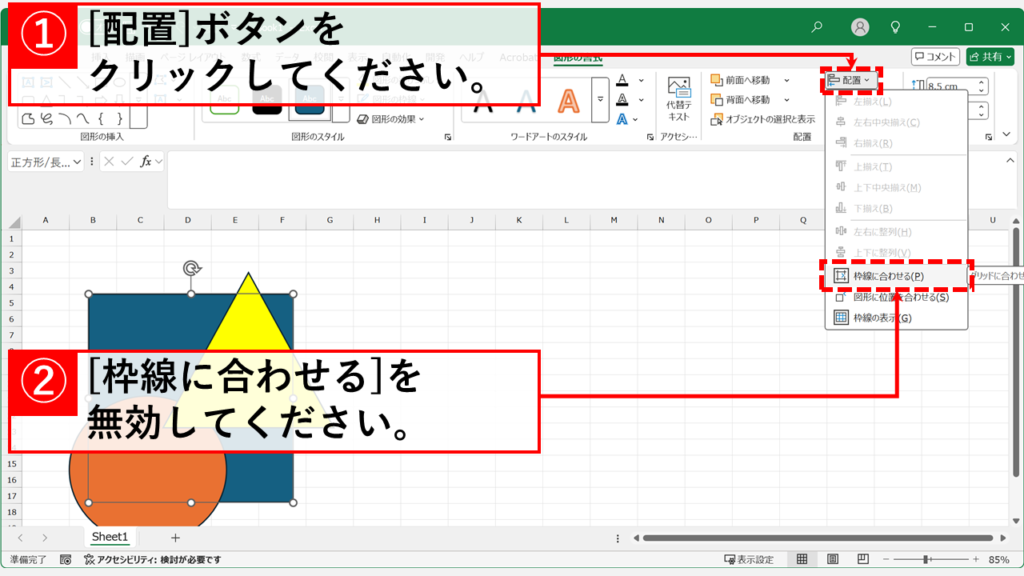The width and height of the screenshot is (1024, 576).
Task: Click the confirm checkmark in formula bar
Action: pos(127,161)
